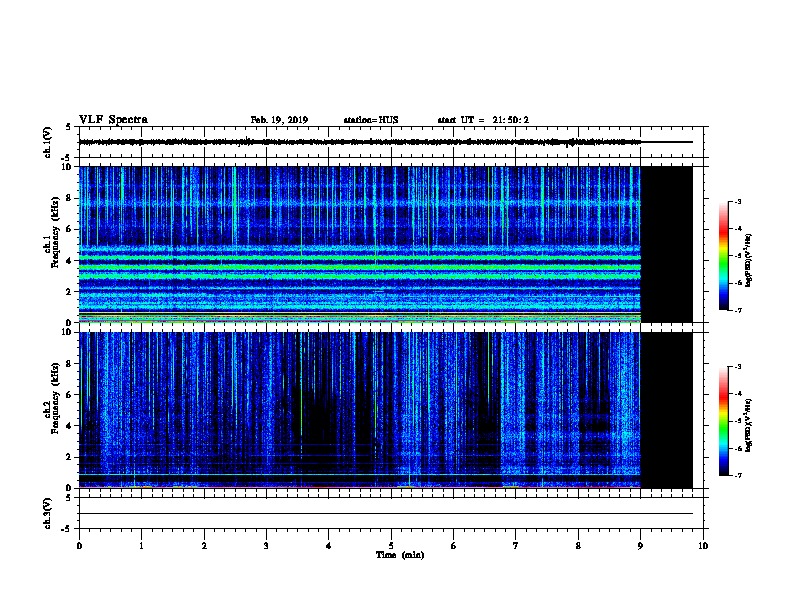Click the start UT = 21:50: 2 text

coord(483,120)
